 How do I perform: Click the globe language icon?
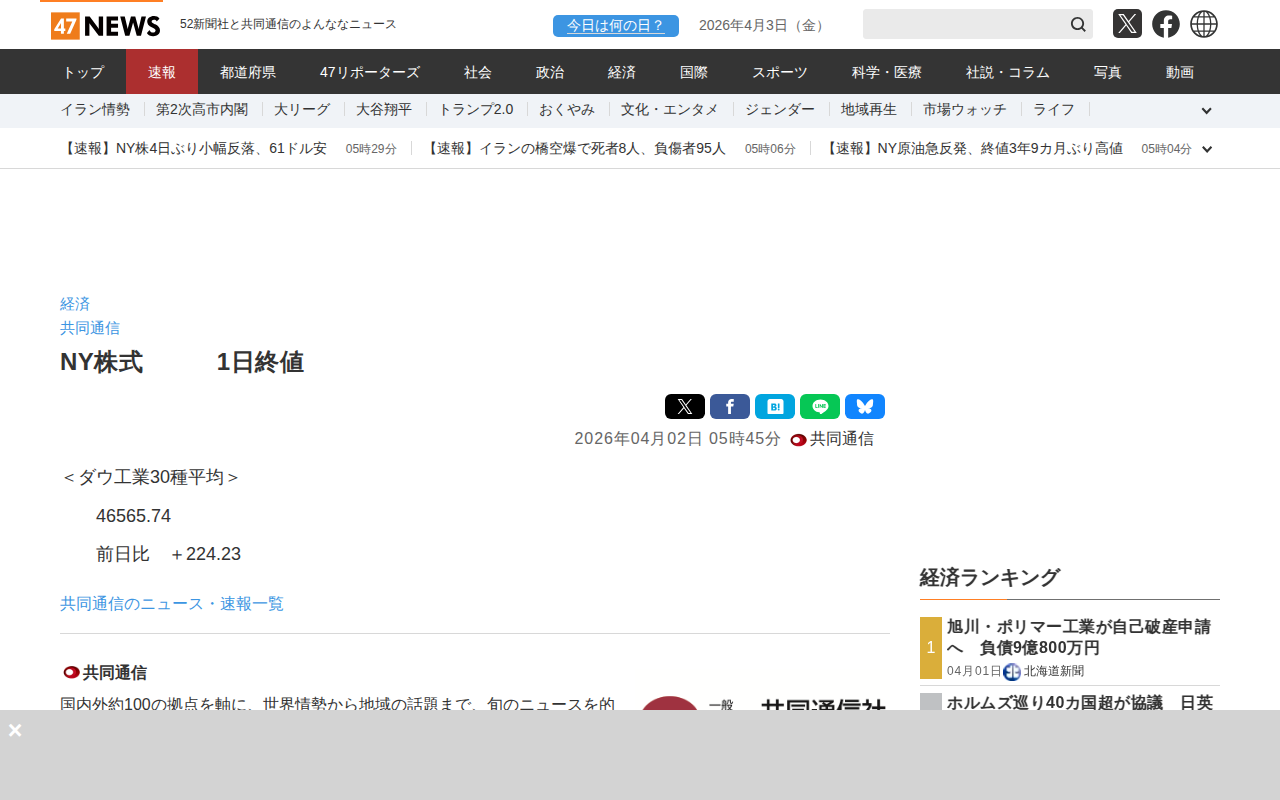1203,24
